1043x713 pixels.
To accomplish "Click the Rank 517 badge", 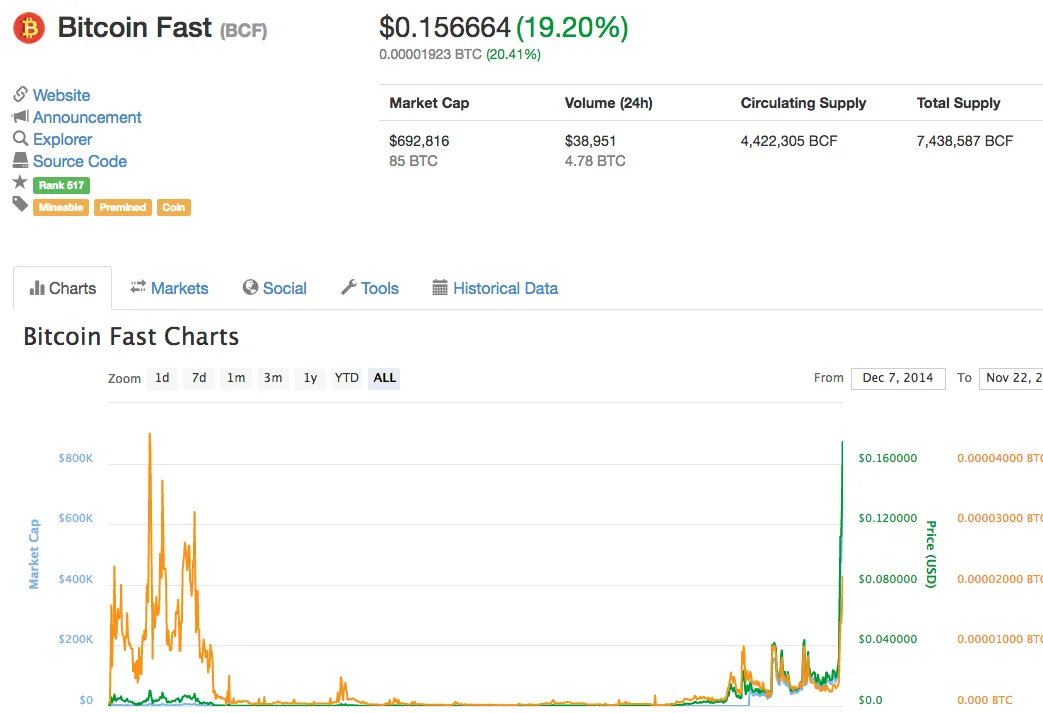I will 61,186.
